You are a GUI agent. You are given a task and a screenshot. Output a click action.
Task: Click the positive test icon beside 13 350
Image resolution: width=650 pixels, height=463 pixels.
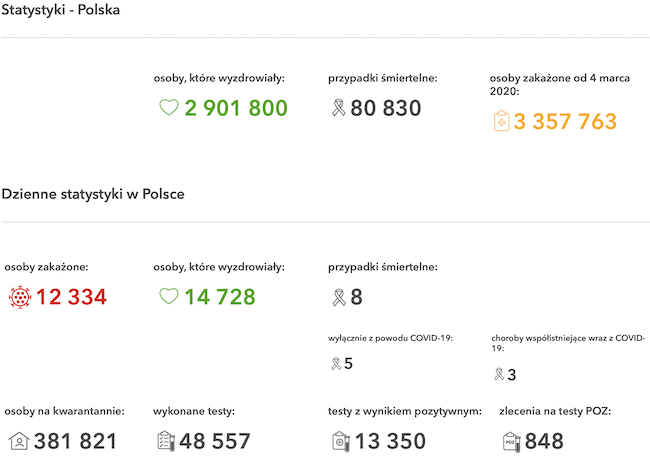click(341, 441)
